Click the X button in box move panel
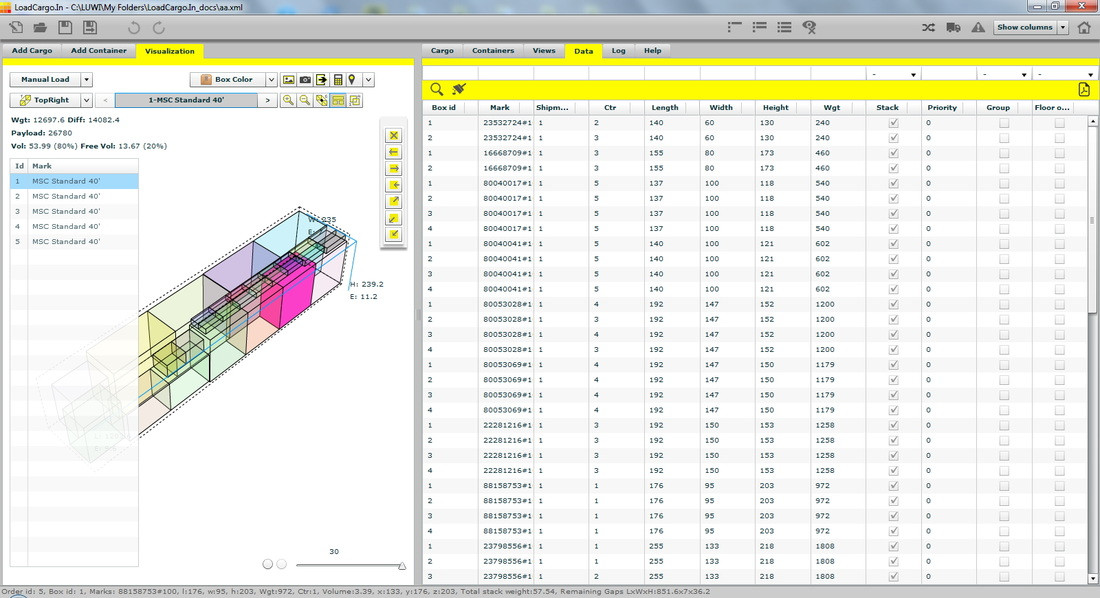The image size is (1100, 598). point(393,135)
